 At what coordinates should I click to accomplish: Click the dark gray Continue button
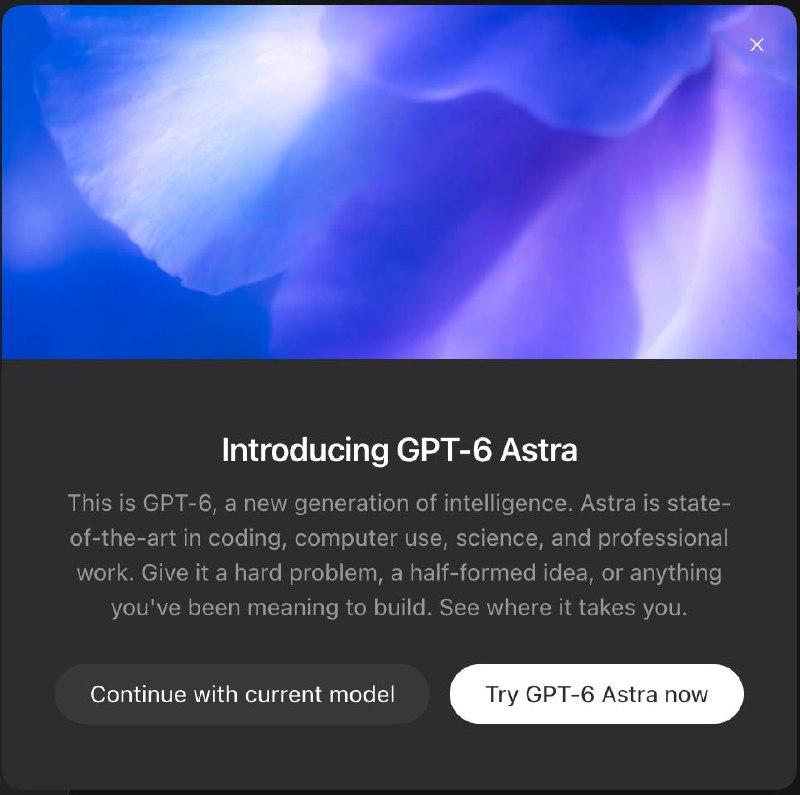click(x=242, y=694)
